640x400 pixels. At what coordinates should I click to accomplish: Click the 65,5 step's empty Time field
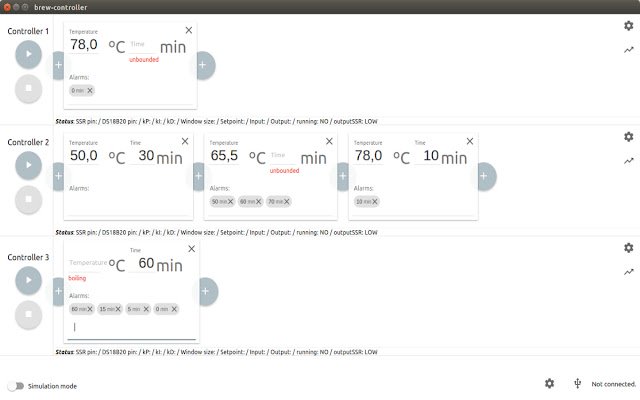283,156
